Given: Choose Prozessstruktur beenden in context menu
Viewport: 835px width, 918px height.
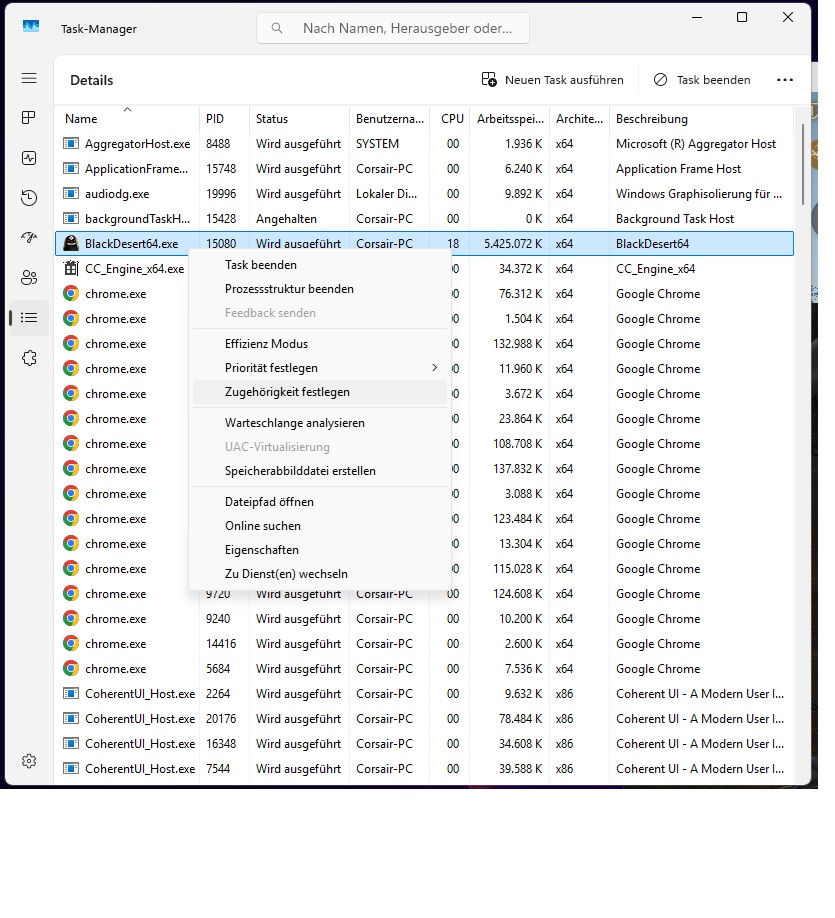Looking at the screenshot, I should tap(320, 289).
